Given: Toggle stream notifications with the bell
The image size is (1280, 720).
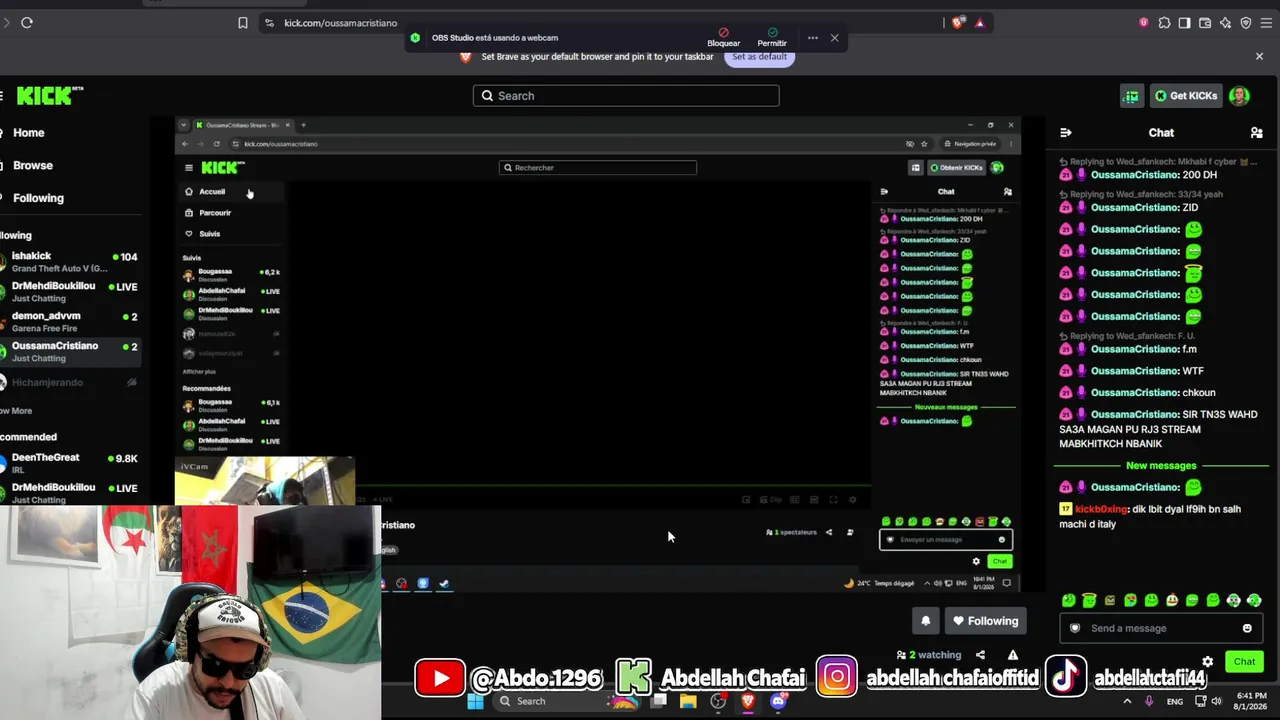Looking at the screenshot, I should point(926,621).
